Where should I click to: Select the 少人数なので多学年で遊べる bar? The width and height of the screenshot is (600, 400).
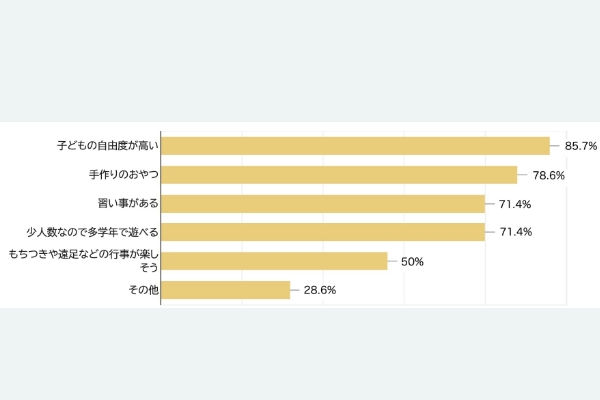(x=323, y=232)
